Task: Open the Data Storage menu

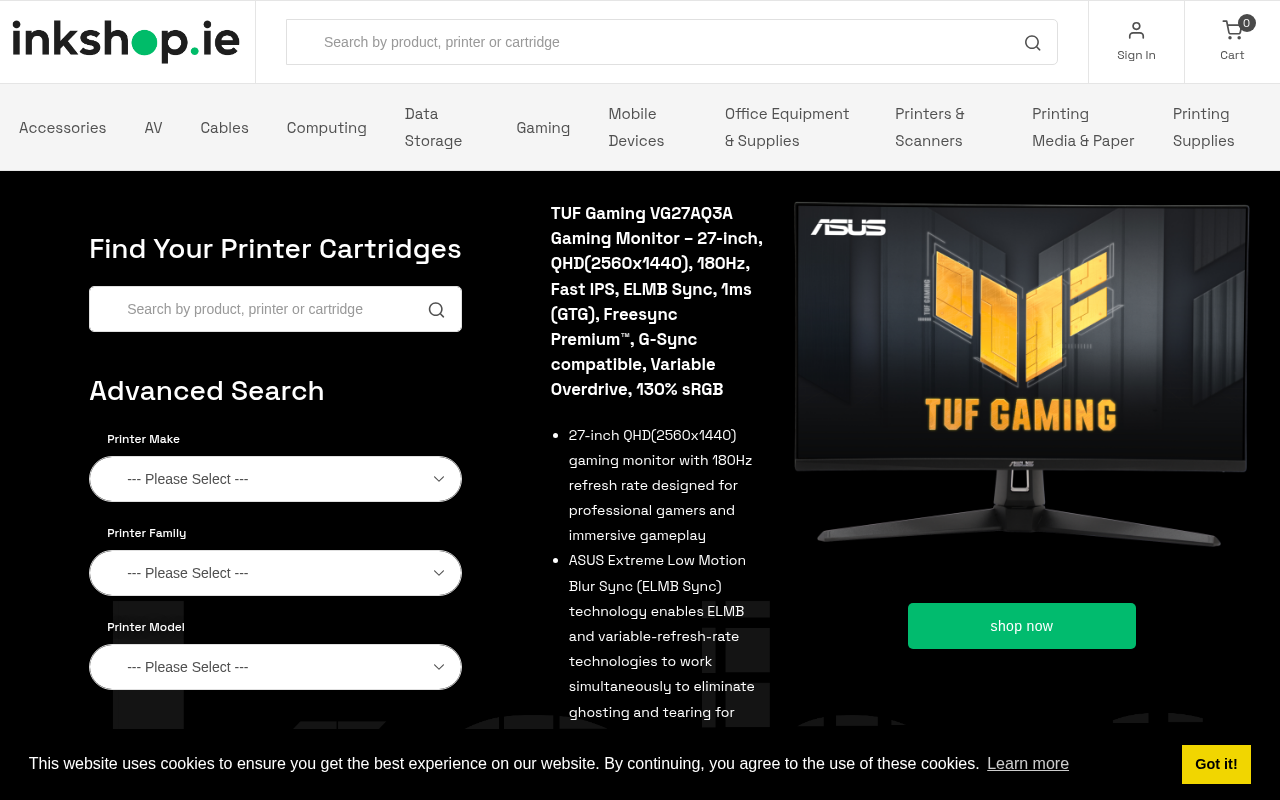Action: [x=434, y=127]
